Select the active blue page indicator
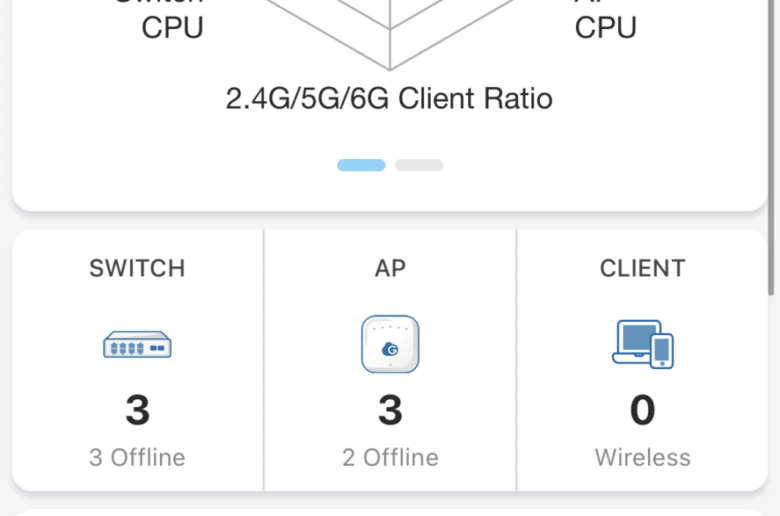The height and width of the screenshot is (516, 780). click(x=361, y=165)
